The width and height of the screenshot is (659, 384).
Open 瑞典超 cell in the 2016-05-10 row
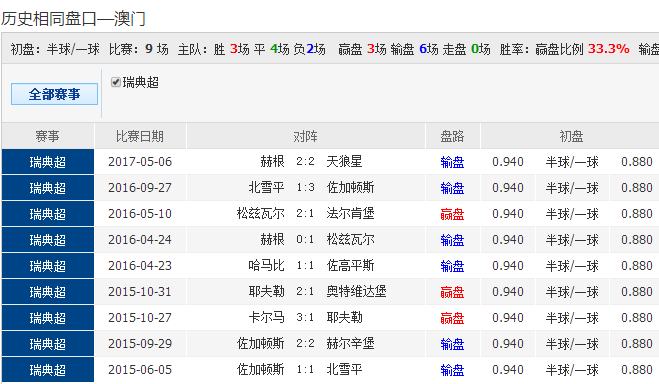point(48,214)
